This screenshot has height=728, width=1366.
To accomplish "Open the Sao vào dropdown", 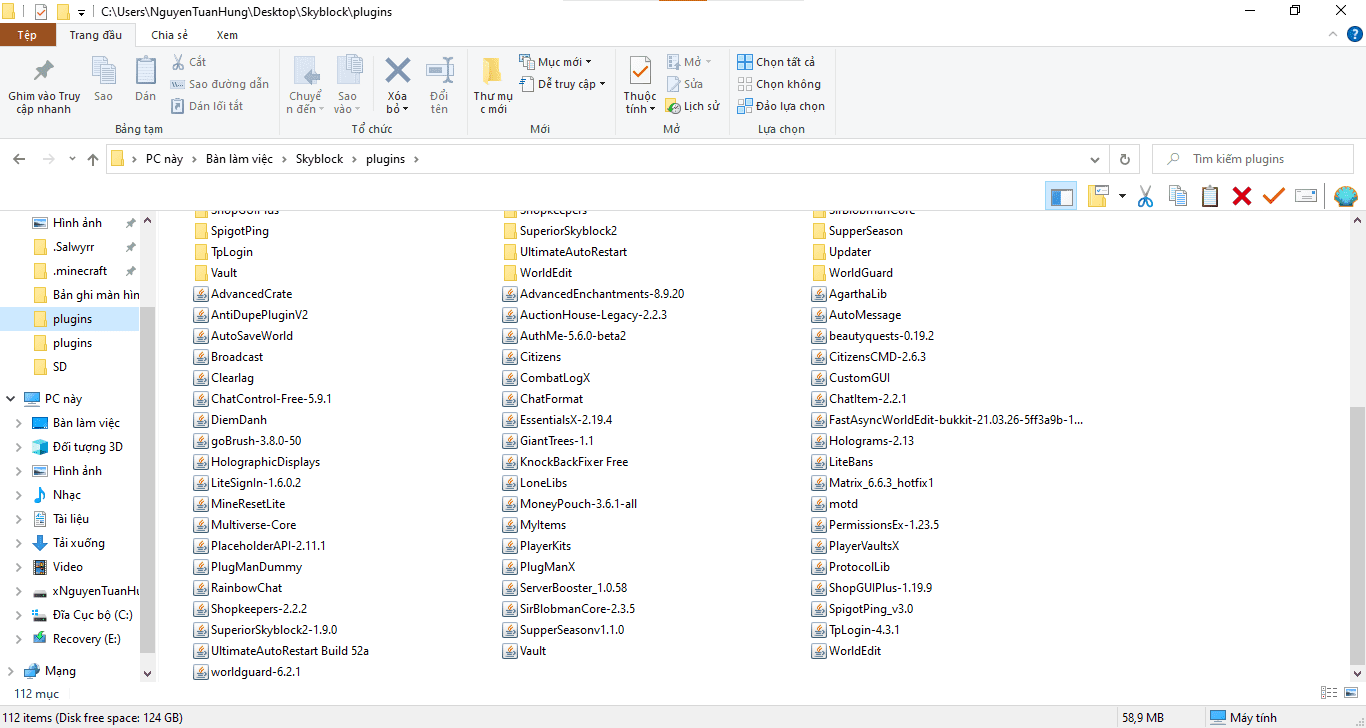I will 348,85.
